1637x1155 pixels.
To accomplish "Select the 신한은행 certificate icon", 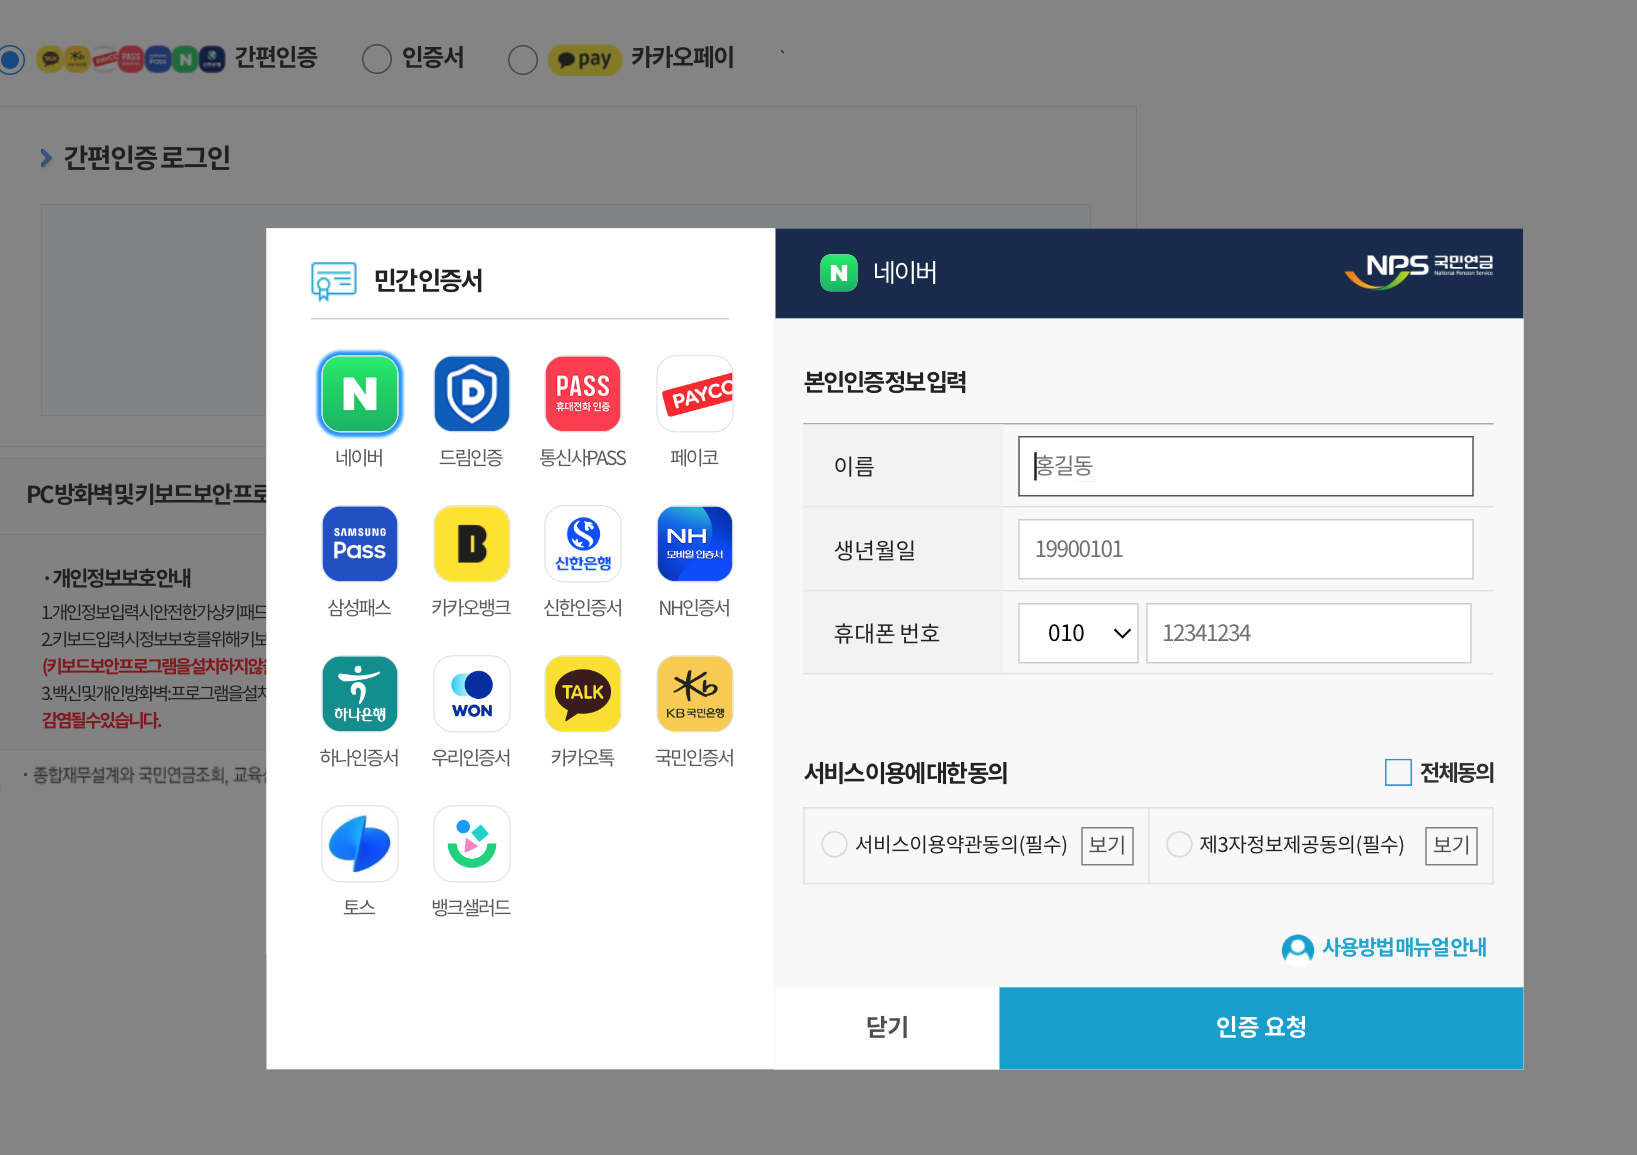I will pyautogui.click(x=582, y=543).
